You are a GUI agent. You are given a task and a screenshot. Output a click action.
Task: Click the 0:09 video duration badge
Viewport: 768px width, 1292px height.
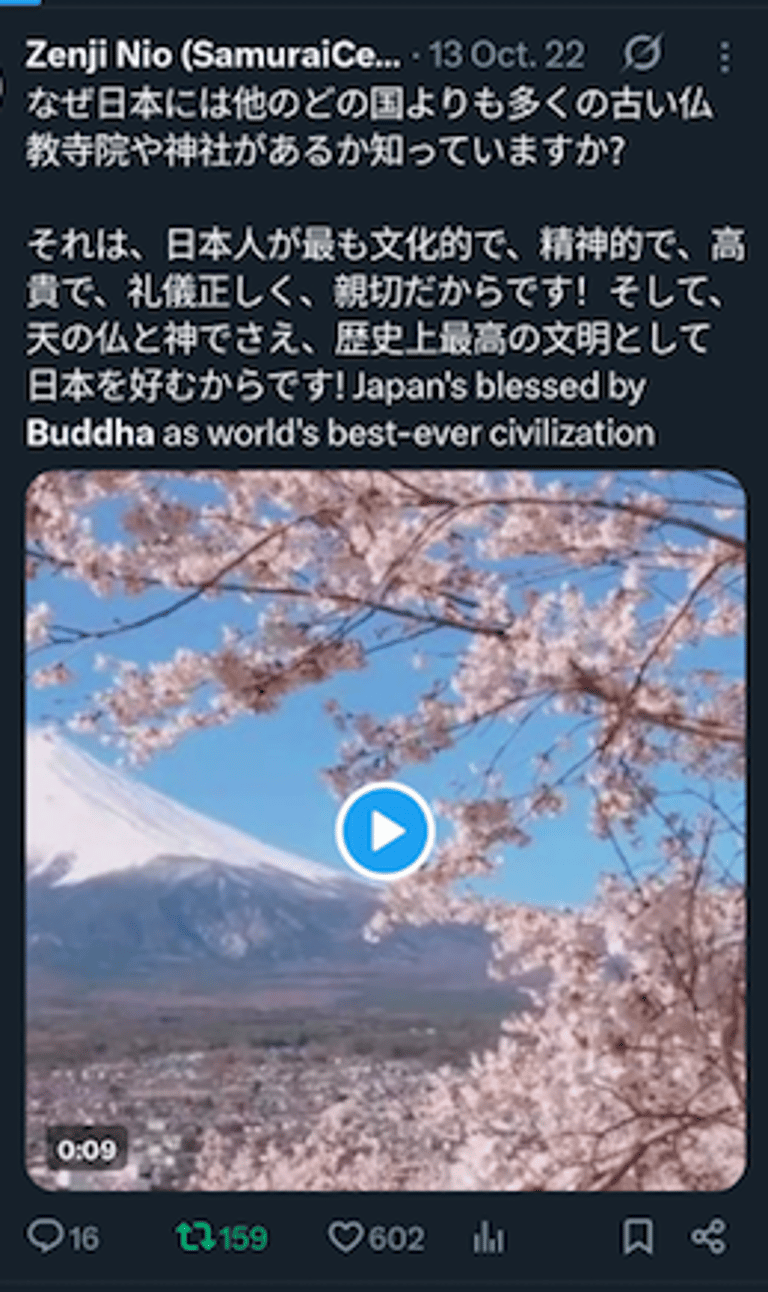point(86,1150)
